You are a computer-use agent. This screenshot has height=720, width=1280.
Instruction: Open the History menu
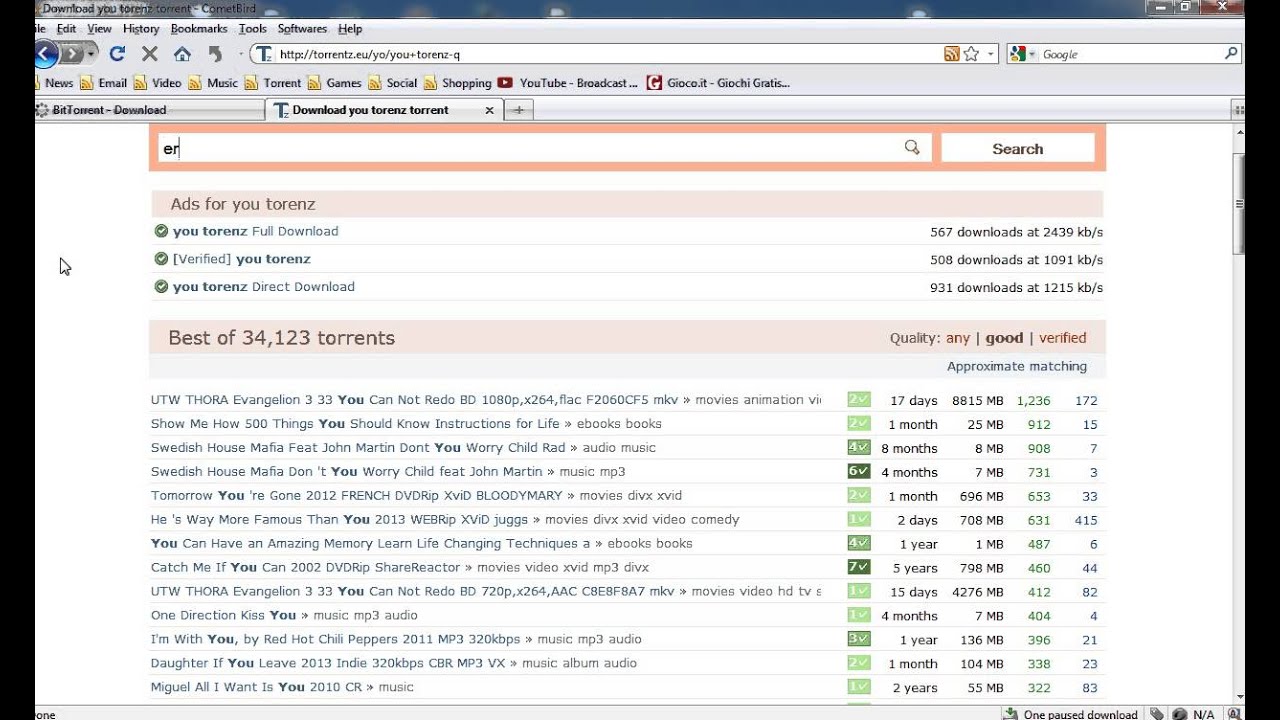click(141, 29)
